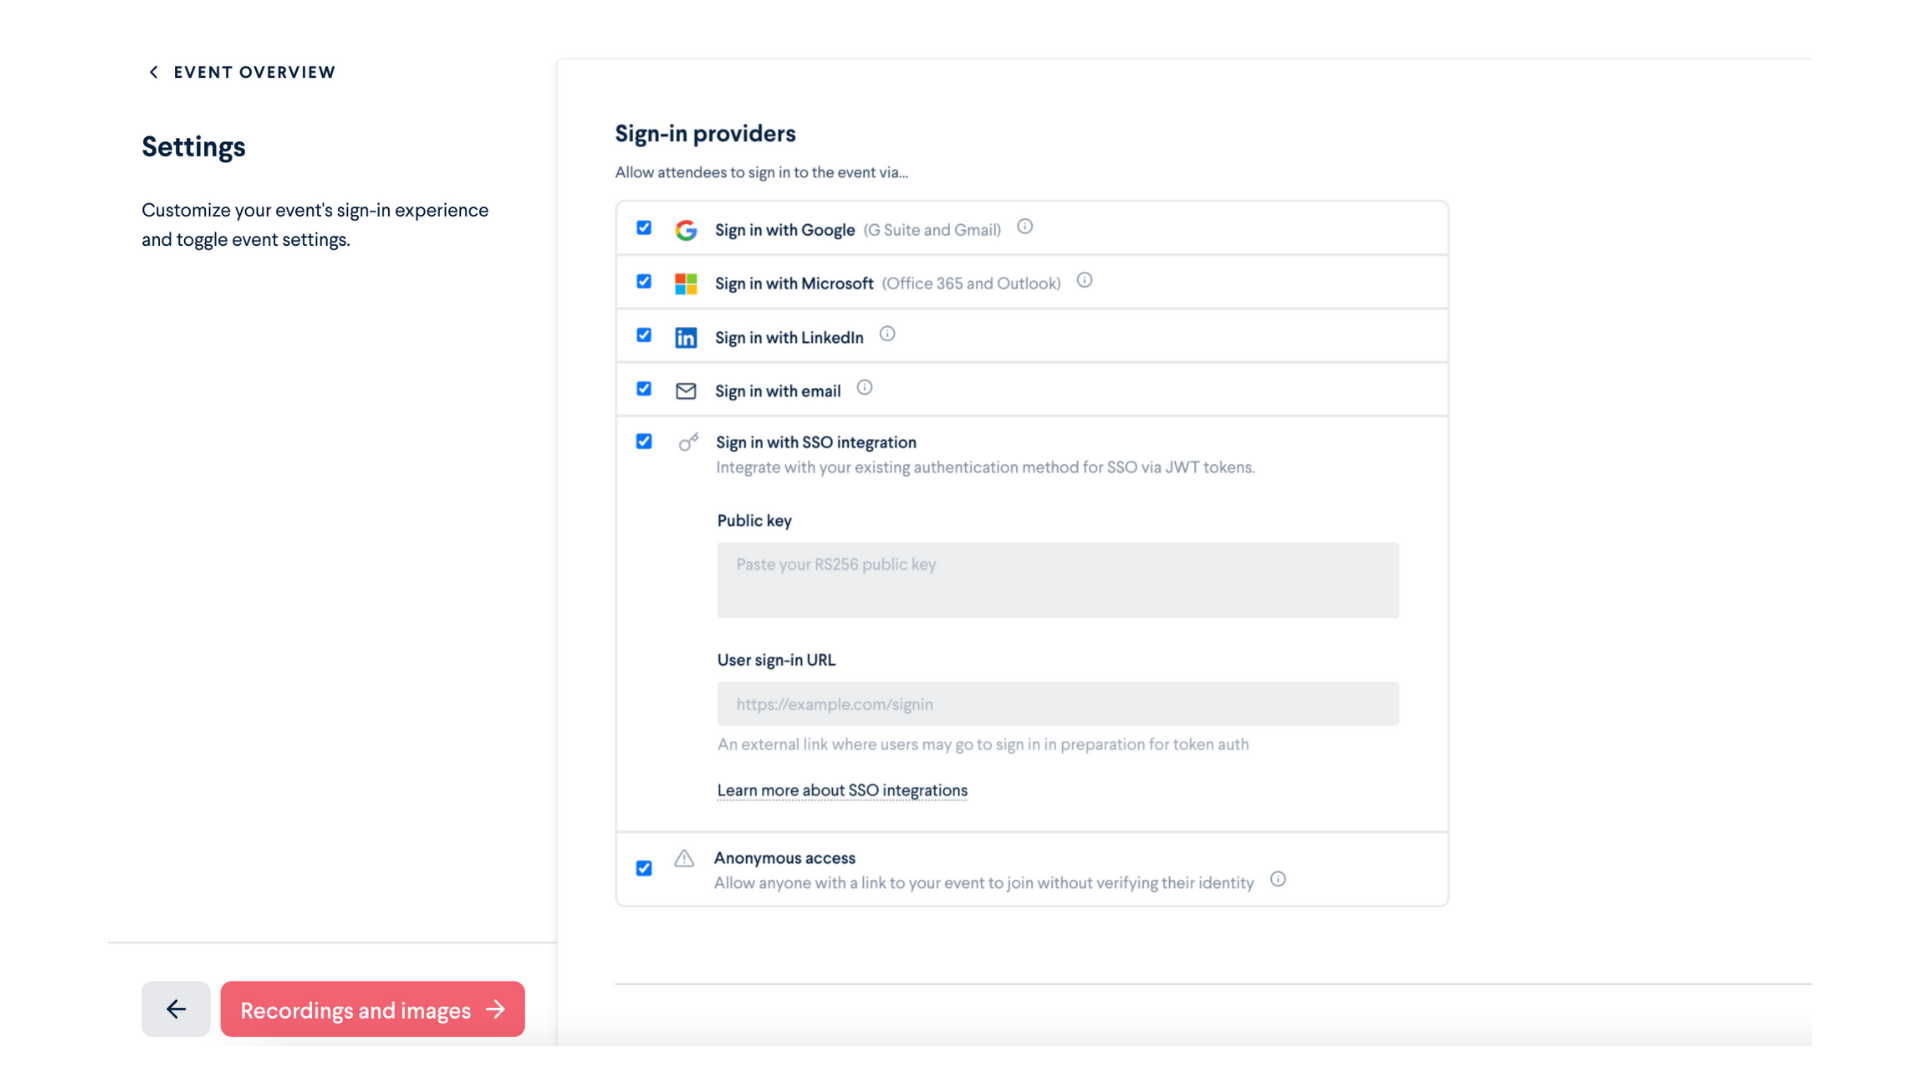Show info for Sign in with email

pyautogui.click(x=865, y=388)
